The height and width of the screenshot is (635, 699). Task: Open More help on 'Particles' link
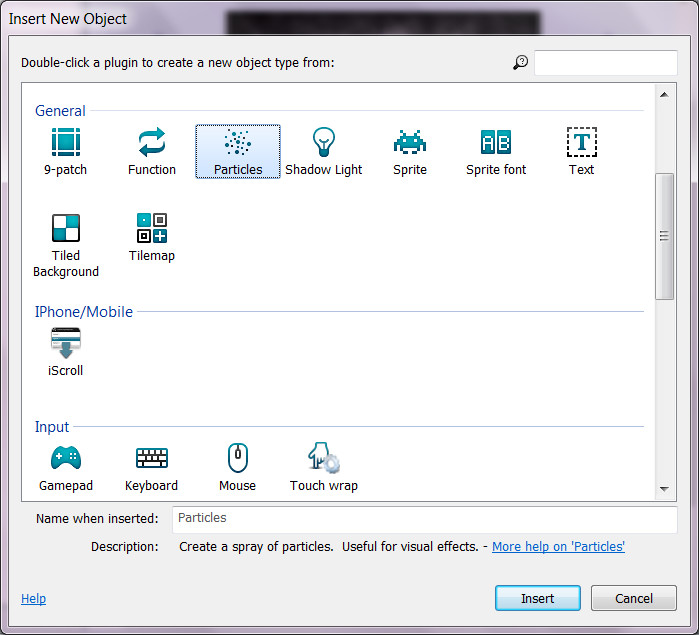tap(558, 547)
